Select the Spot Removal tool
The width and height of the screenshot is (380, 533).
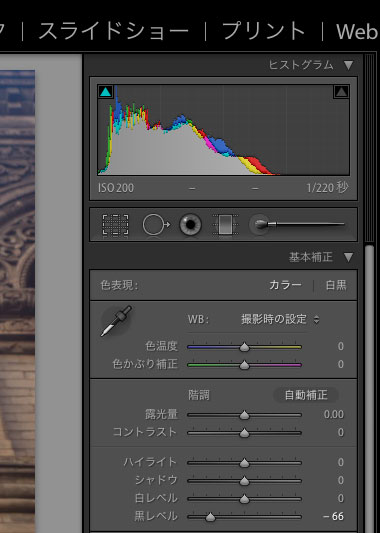156,225
